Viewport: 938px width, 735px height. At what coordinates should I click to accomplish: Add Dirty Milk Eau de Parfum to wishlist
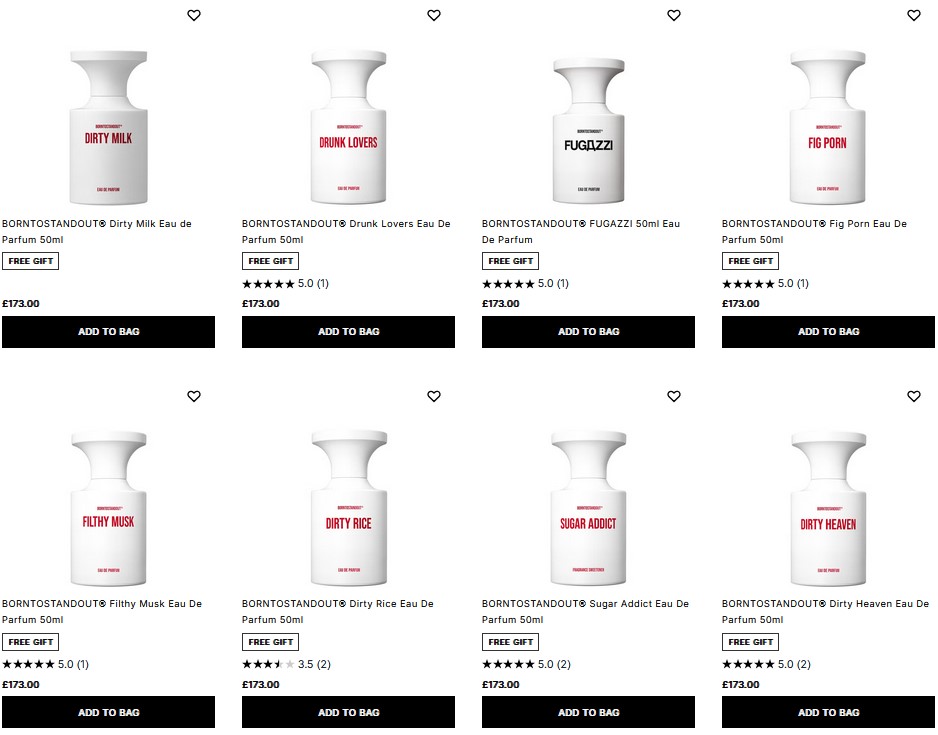point(194,16)
